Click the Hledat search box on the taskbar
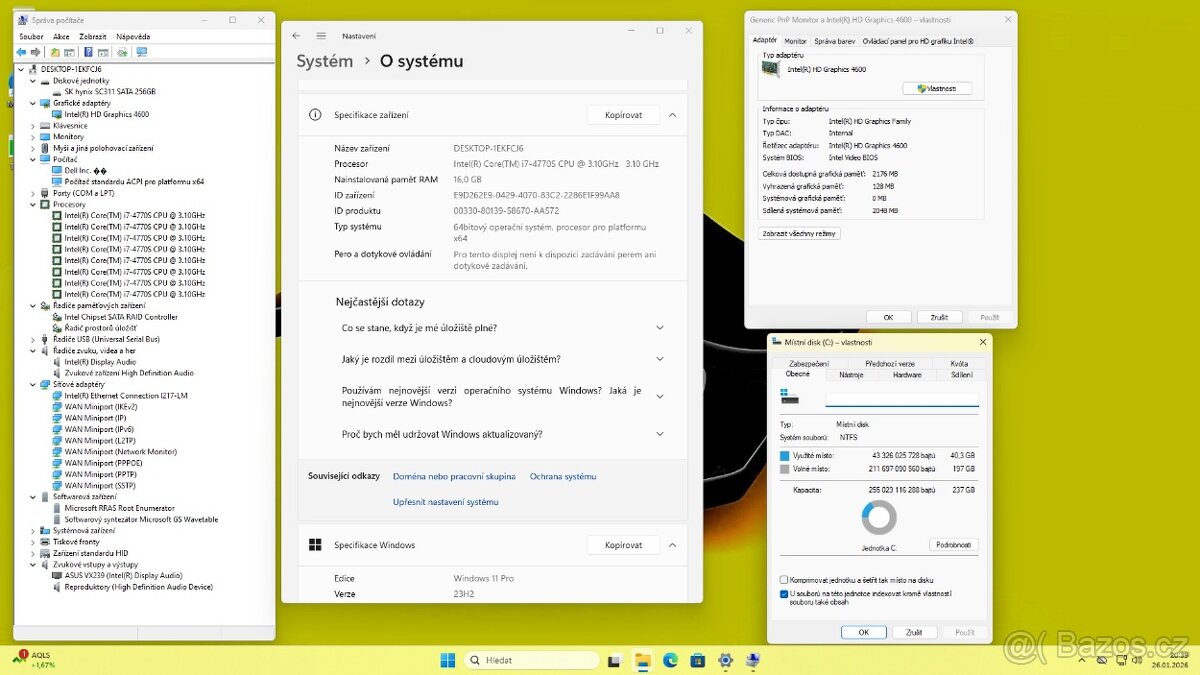This screenshot has height=675, width=1200. pyautogui.click(x=530, y=660)
